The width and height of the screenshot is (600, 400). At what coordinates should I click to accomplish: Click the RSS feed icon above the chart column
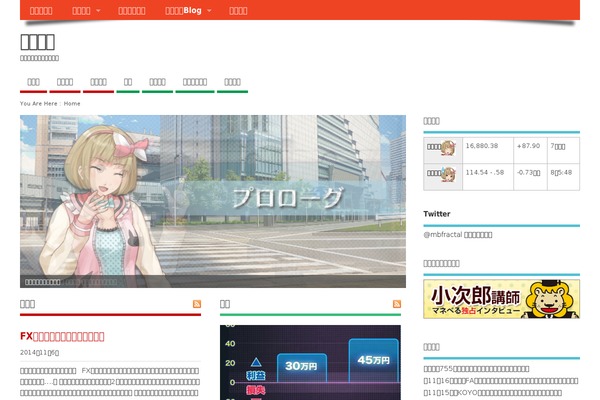click(x=397, y=304)
